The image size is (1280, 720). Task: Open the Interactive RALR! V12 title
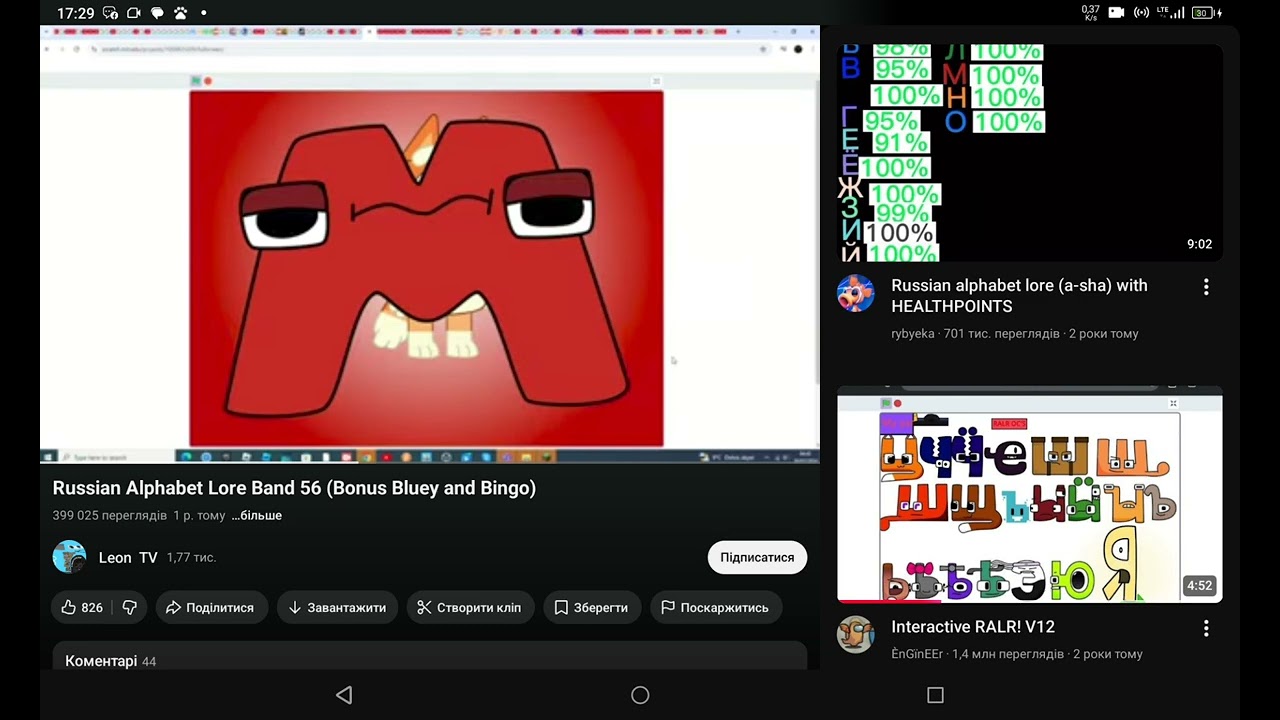point(973,627)
